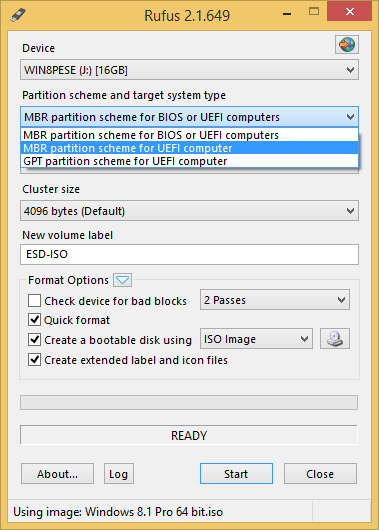Toggle the Format Options advanced arrow
379x530 pixels.
pyautogui.click(x=122, y=280)
